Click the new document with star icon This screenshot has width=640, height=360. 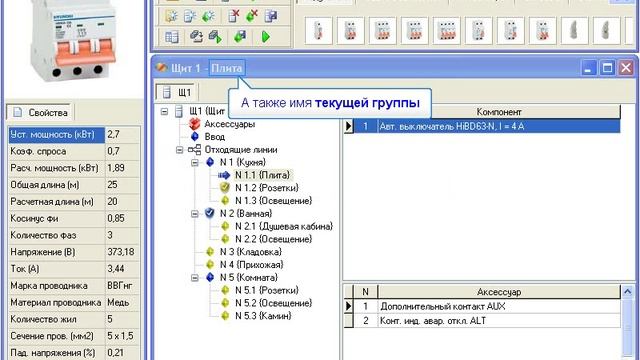click(190, 16)
